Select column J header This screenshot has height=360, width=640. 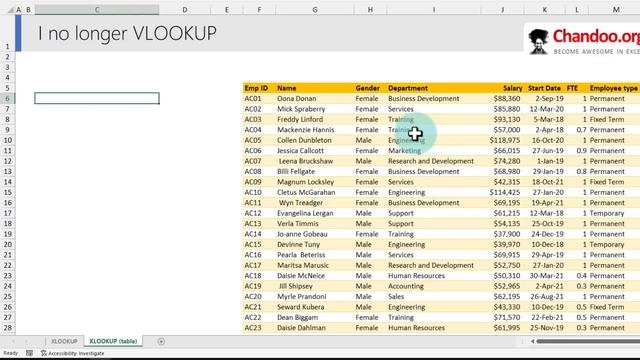[502, 9]
